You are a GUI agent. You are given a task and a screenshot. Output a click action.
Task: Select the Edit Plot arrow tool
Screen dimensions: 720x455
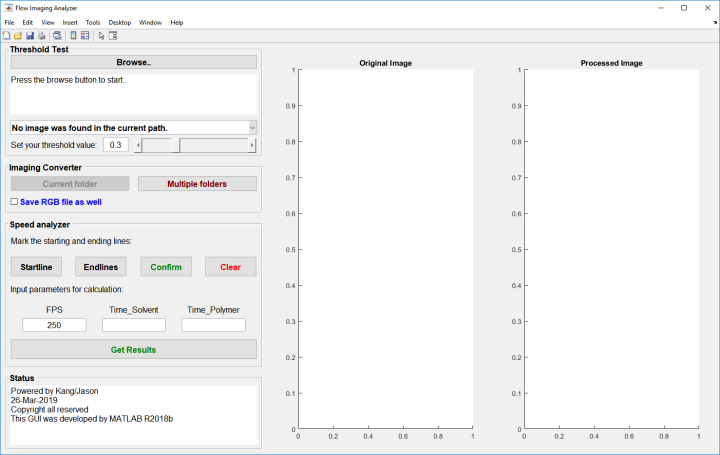pos(101,35)
